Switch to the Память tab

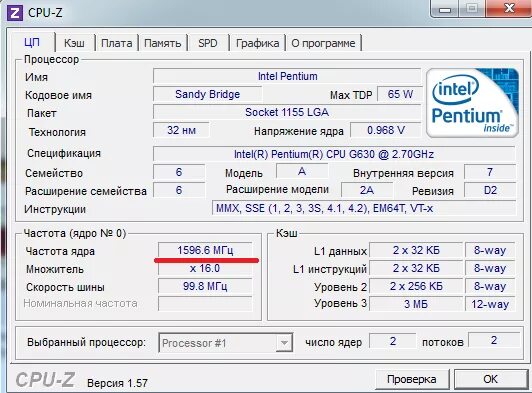[163, 43]
